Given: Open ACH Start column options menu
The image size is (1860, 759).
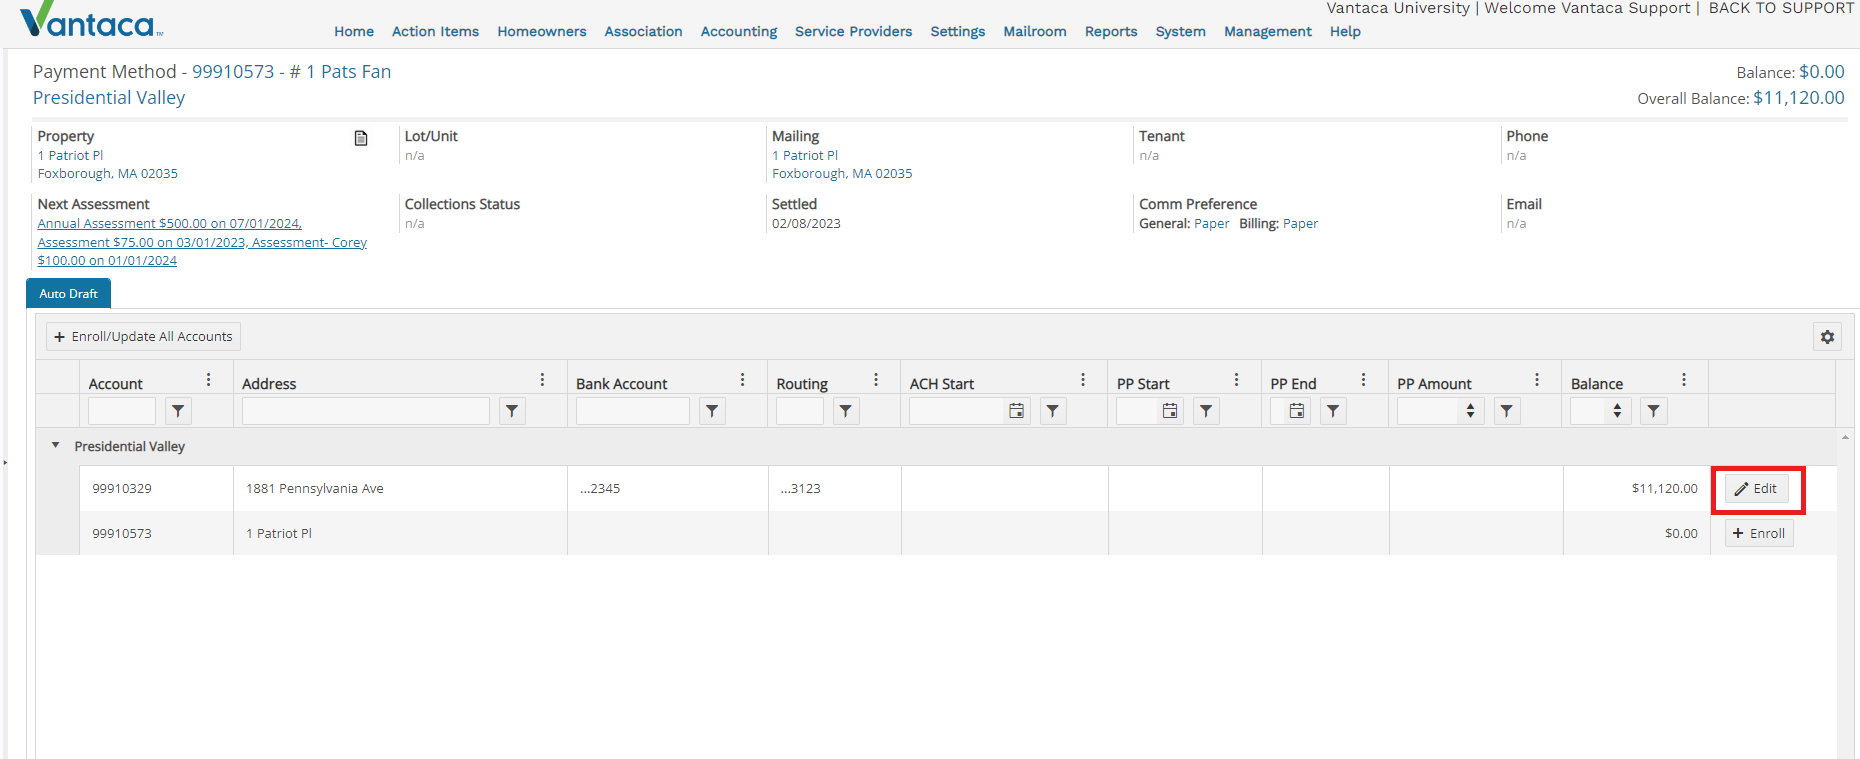Looking at the screenshot, I should pyautogui.click(x=1082, y=380).
